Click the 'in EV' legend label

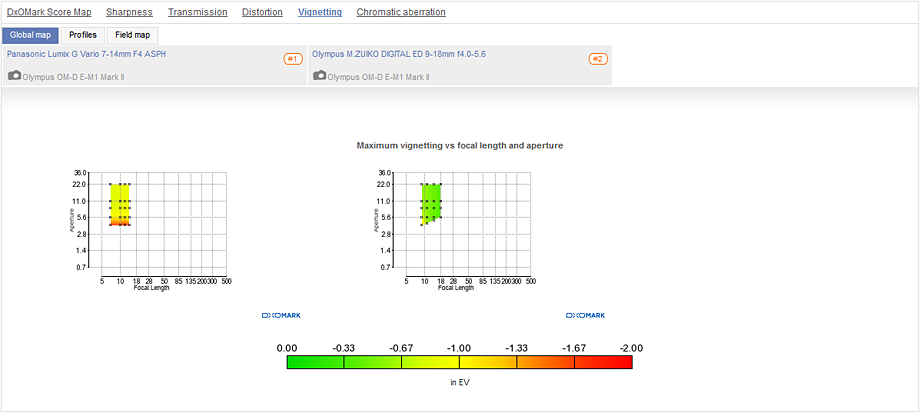(460, 382)
